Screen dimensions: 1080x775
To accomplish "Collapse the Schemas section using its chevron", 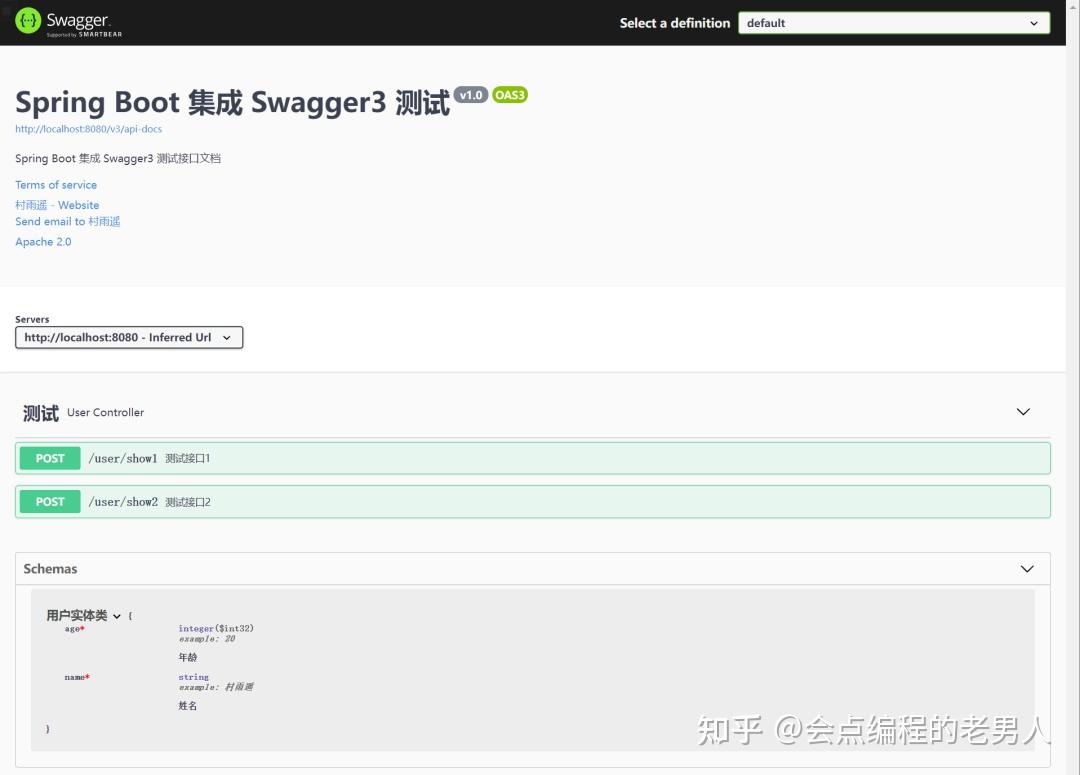I will pyautogui.click(x=1027, y=568).
